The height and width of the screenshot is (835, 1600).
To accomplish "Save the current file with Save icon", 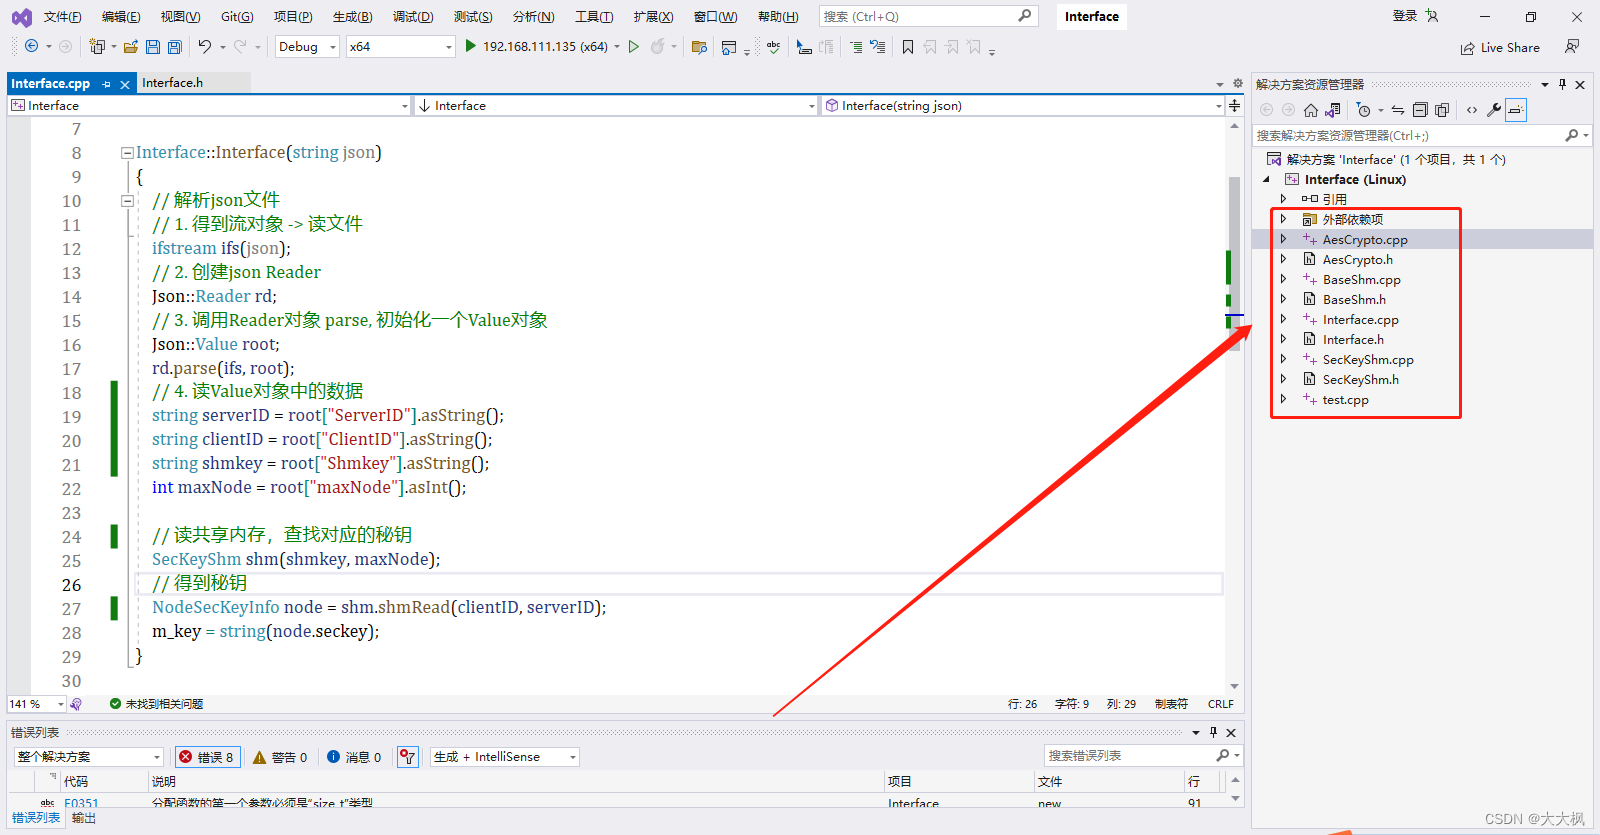I will click(x=153, y=46).
